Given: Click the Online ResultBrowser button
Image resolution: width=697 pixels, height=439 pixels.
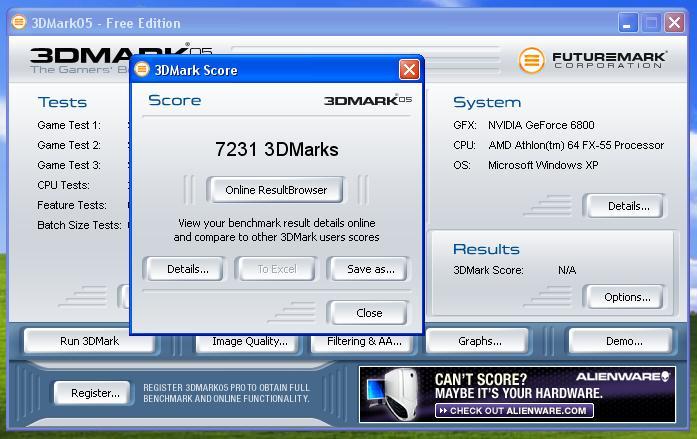Looking at the screenshot, I should (275, 190).
